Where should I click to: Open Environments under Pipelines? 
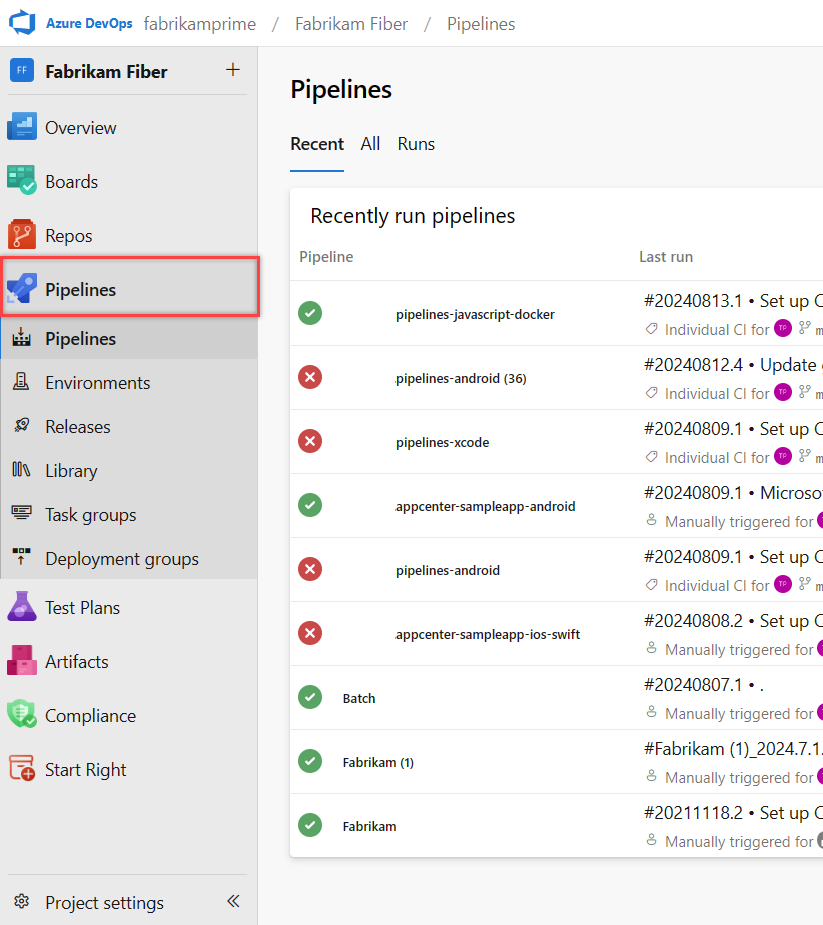(98, 382)
